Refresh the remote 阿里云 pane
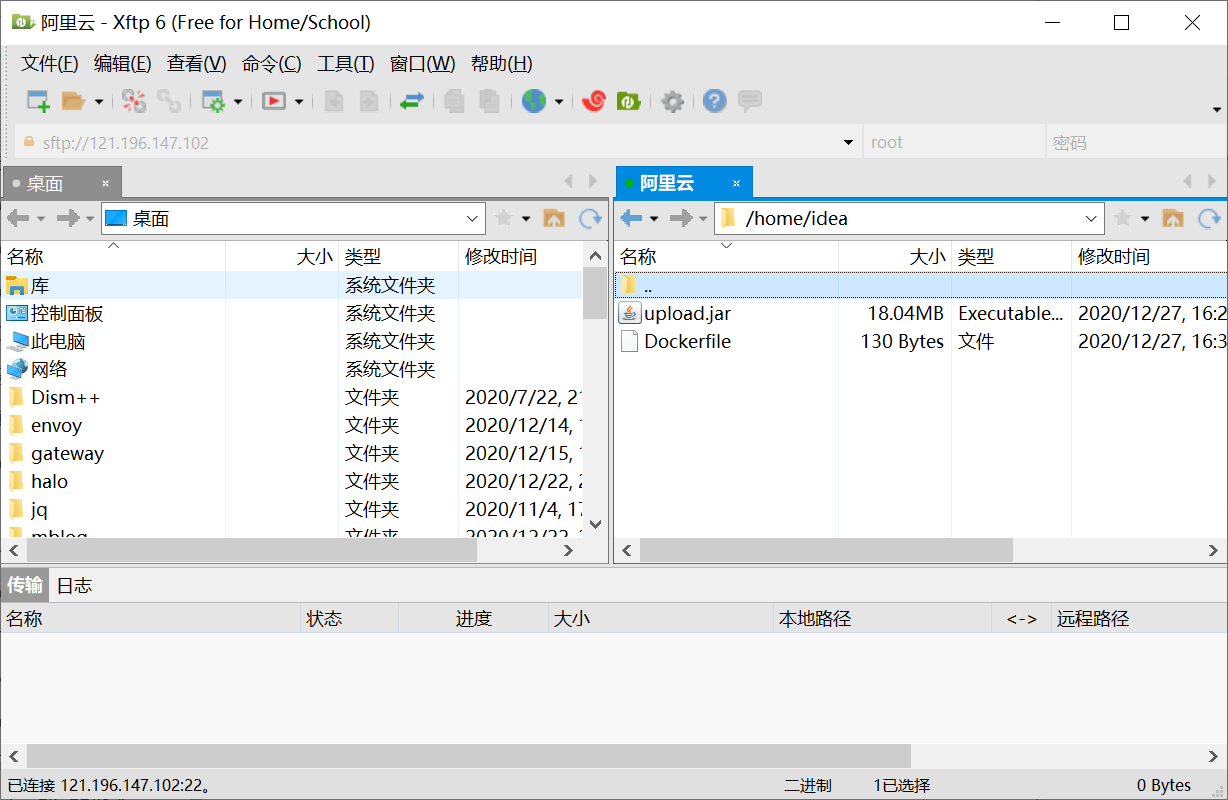The width and height of the screenshot is (1228, 800). 1210,218
